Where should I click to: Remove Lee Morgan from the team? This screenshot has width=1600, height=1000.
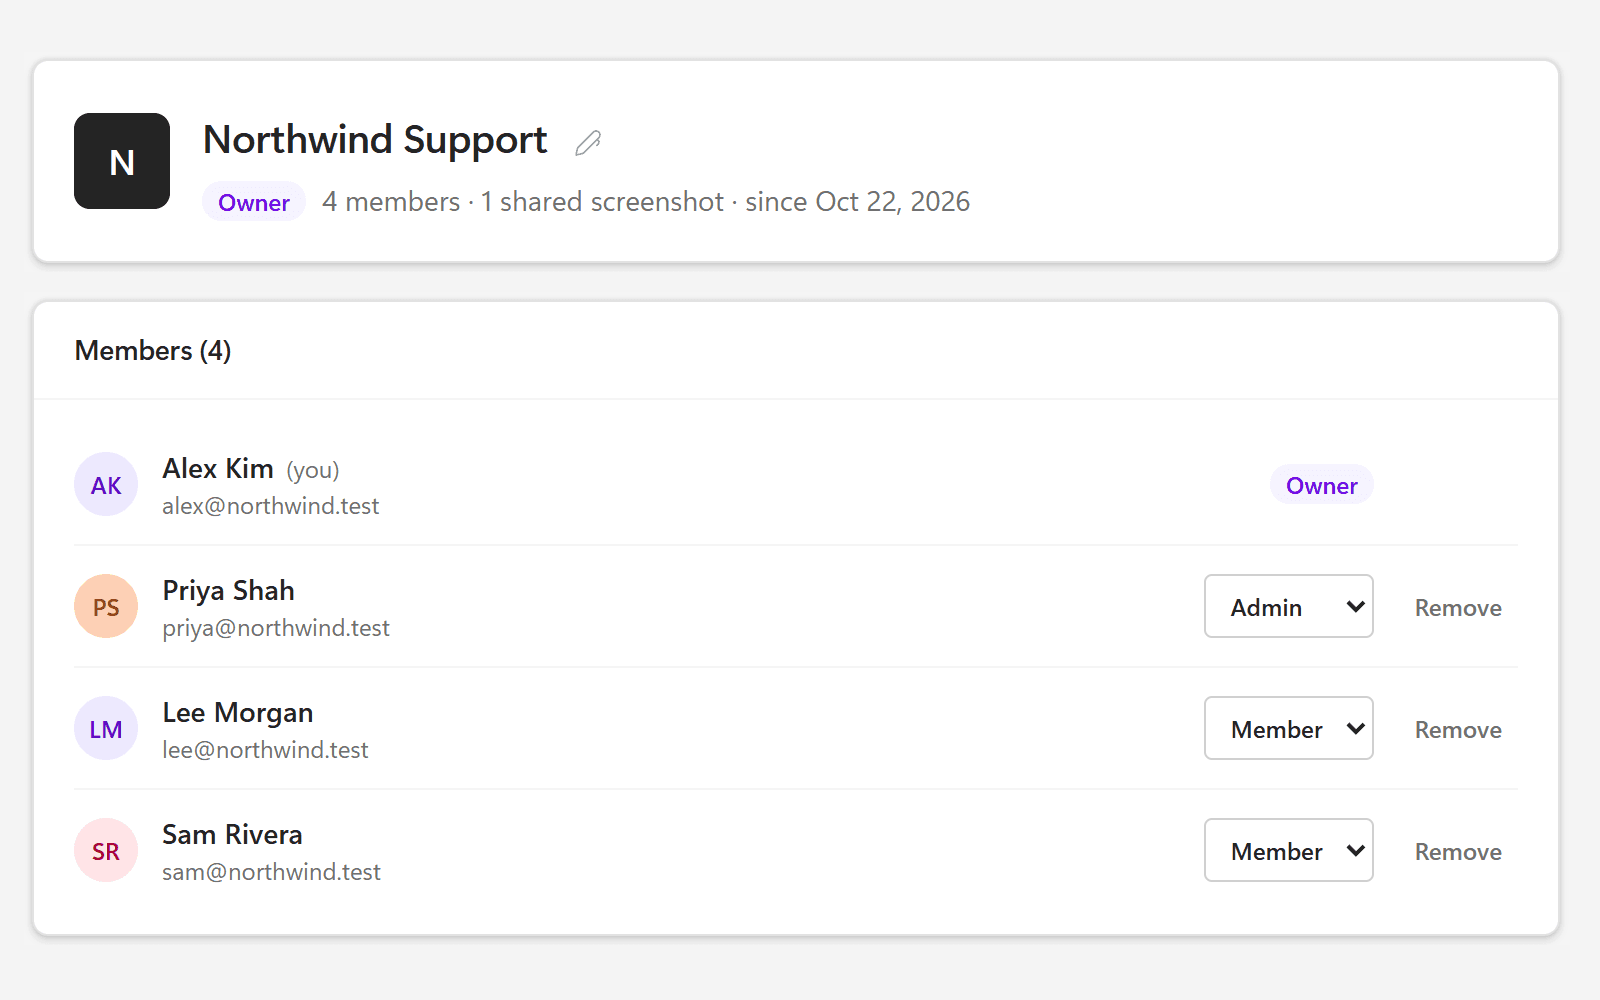pos(1458,730)
